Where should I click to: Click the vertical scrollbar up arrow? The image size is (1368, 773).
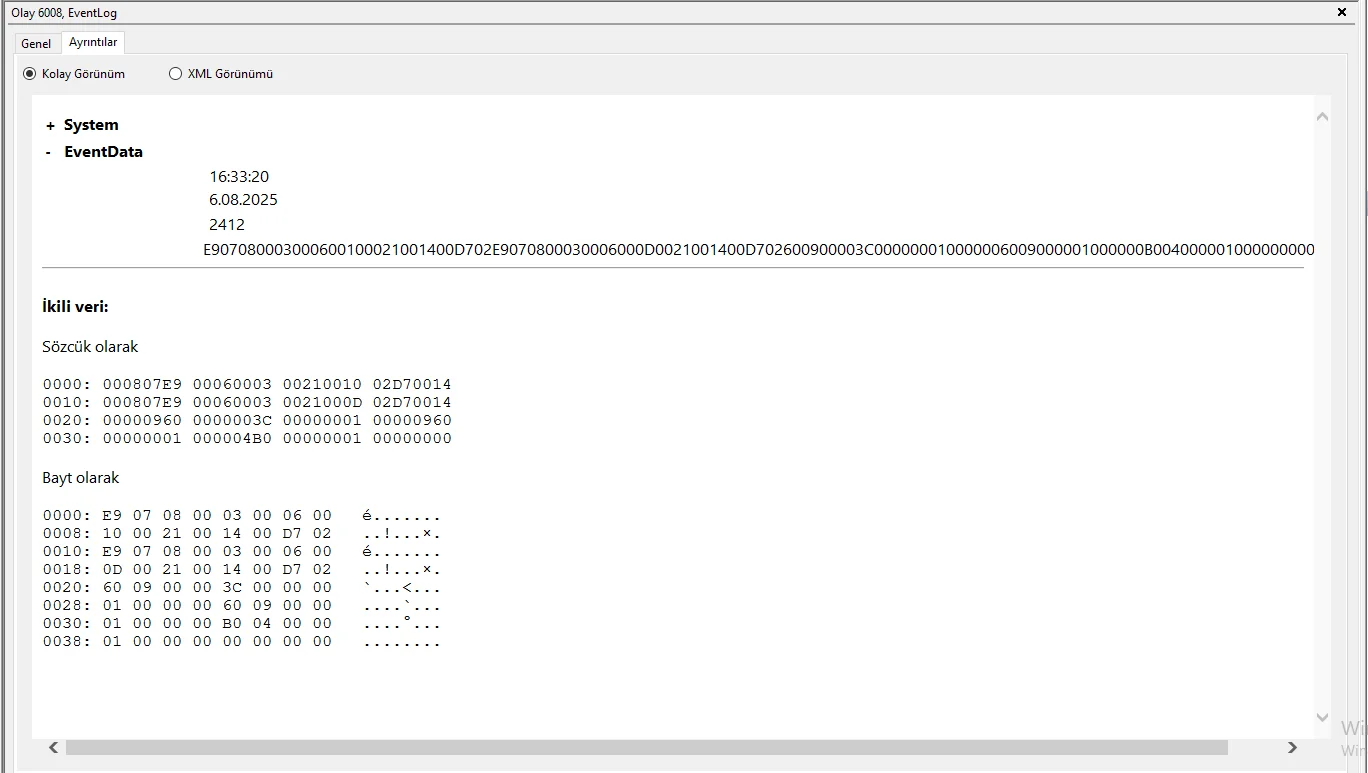(x=1322, y=117)
